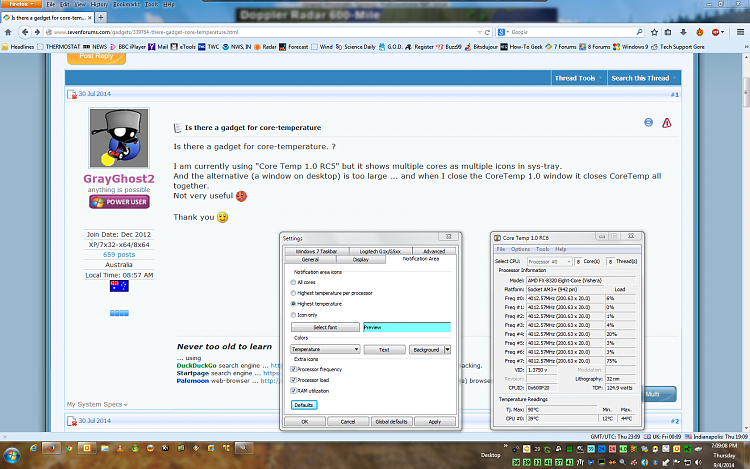Viewport: 750px width, 469px height.
Task: Open the Downloads arrow icon in toolbar
Action: tap(684, 32)
